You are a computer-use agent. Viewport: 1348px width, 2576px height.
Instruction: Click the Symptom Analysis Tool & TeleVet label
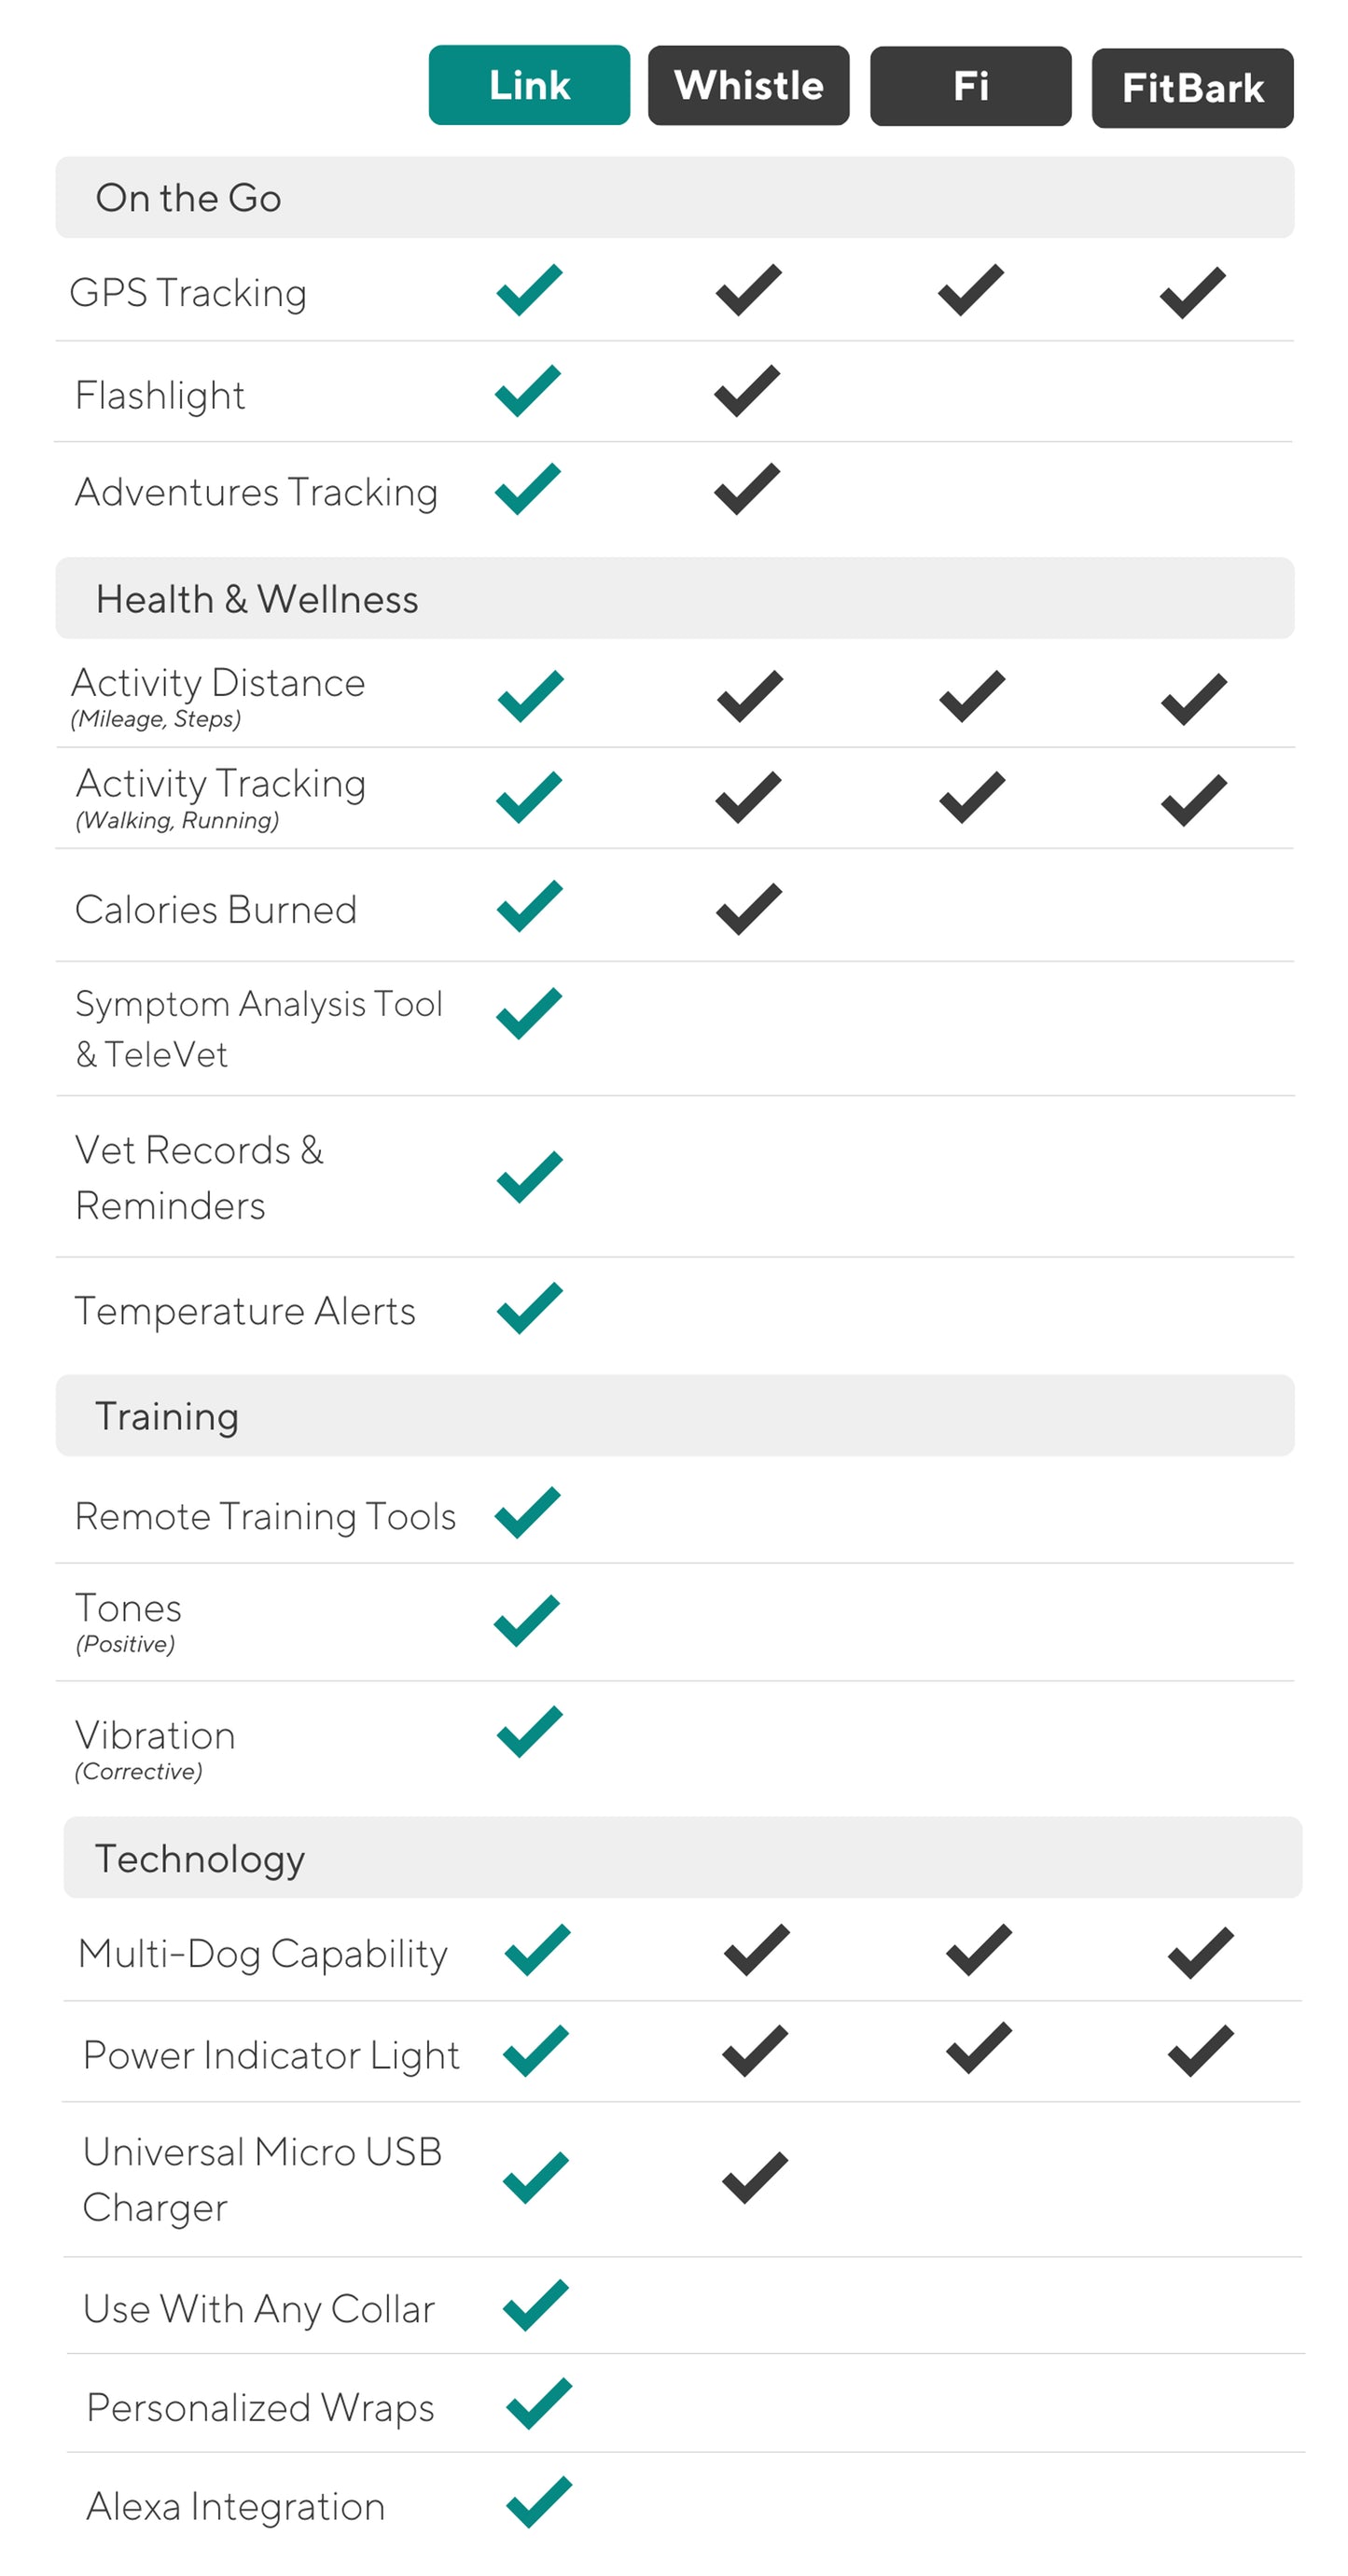coord(258,1028)
